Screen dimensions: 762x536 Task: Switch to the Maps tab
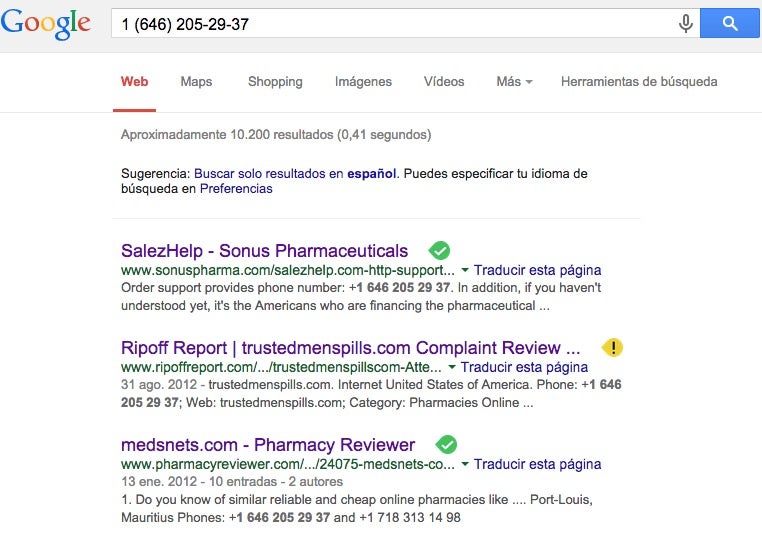coord(196,82)
